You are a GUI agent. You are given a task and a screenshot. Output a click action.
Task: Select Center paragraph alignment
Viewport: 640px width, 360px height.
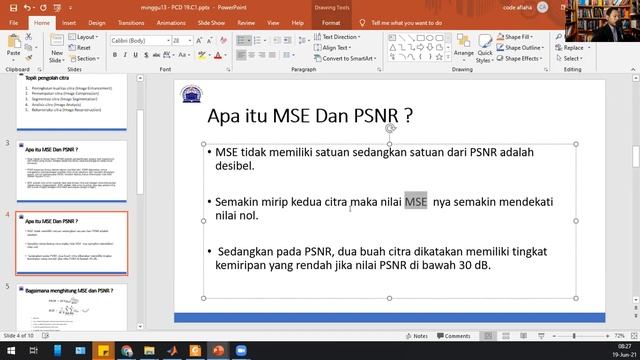pos(251,55)
